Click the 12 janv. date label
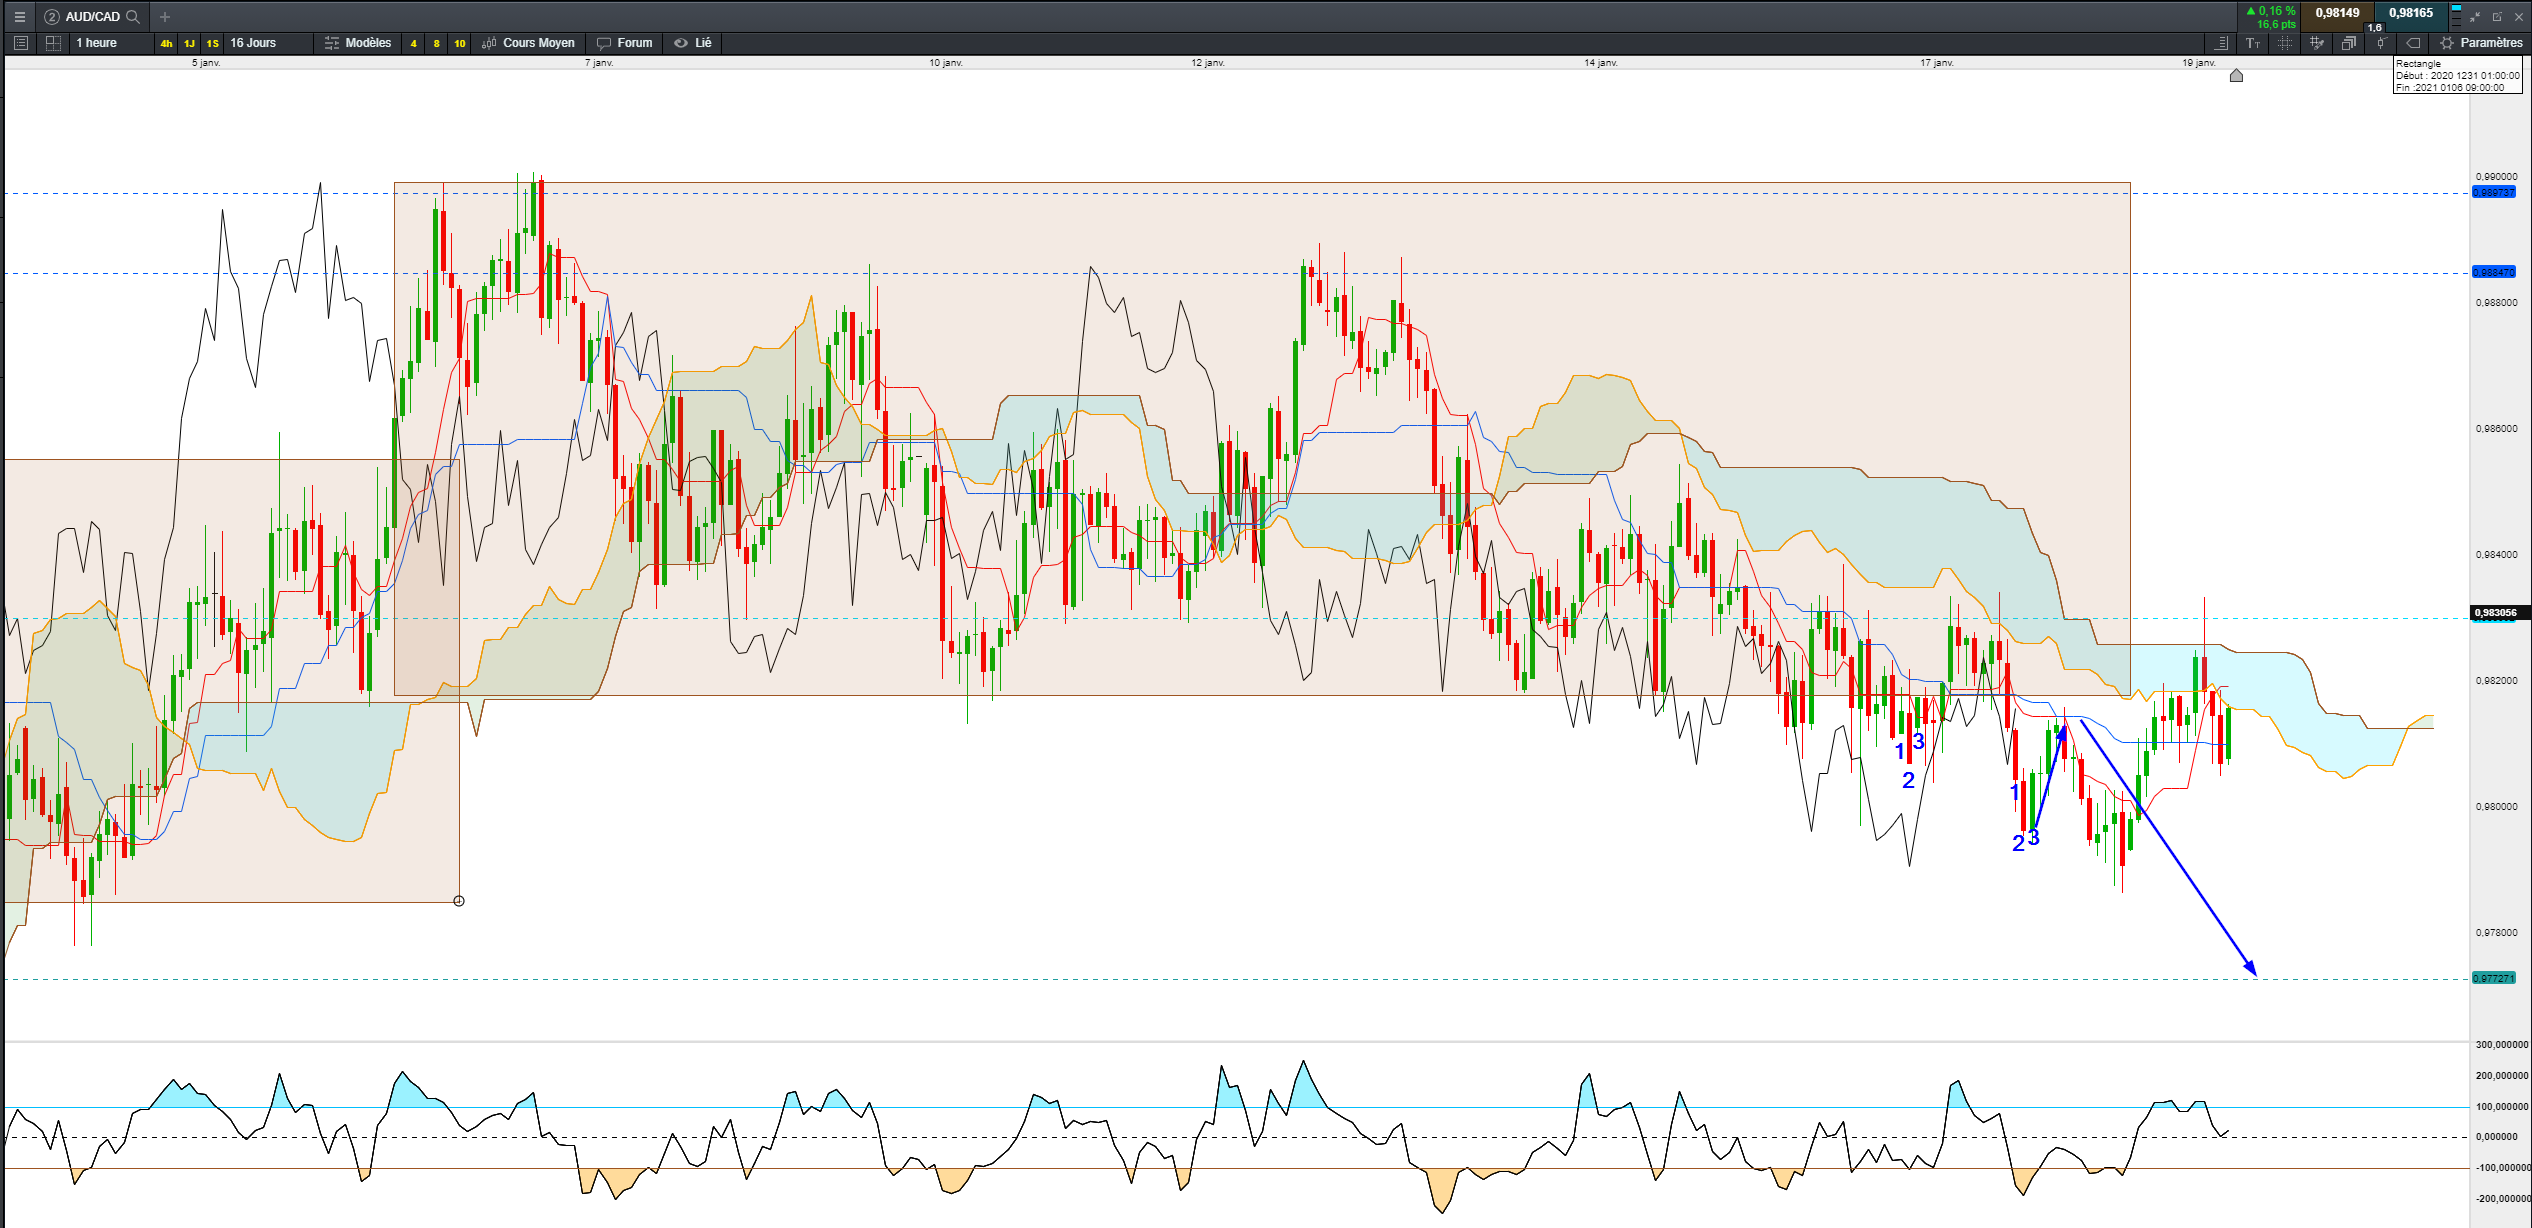This screenshot has width=2532, height=1228. coord(1208,63)
